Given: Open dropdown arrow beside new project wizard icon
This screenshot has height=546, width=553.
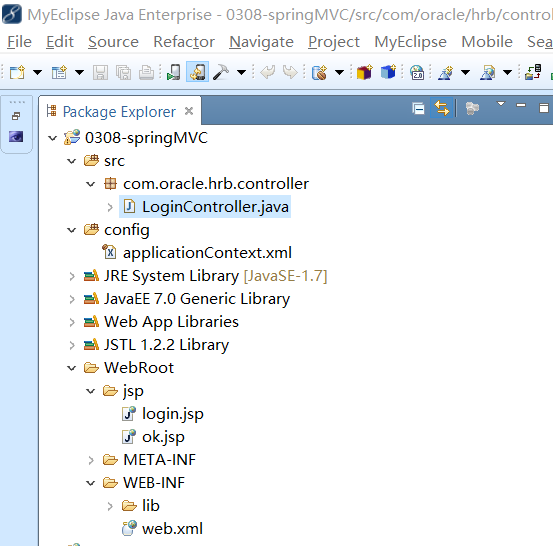Looking at the screenshot, I should click(79, 73).
